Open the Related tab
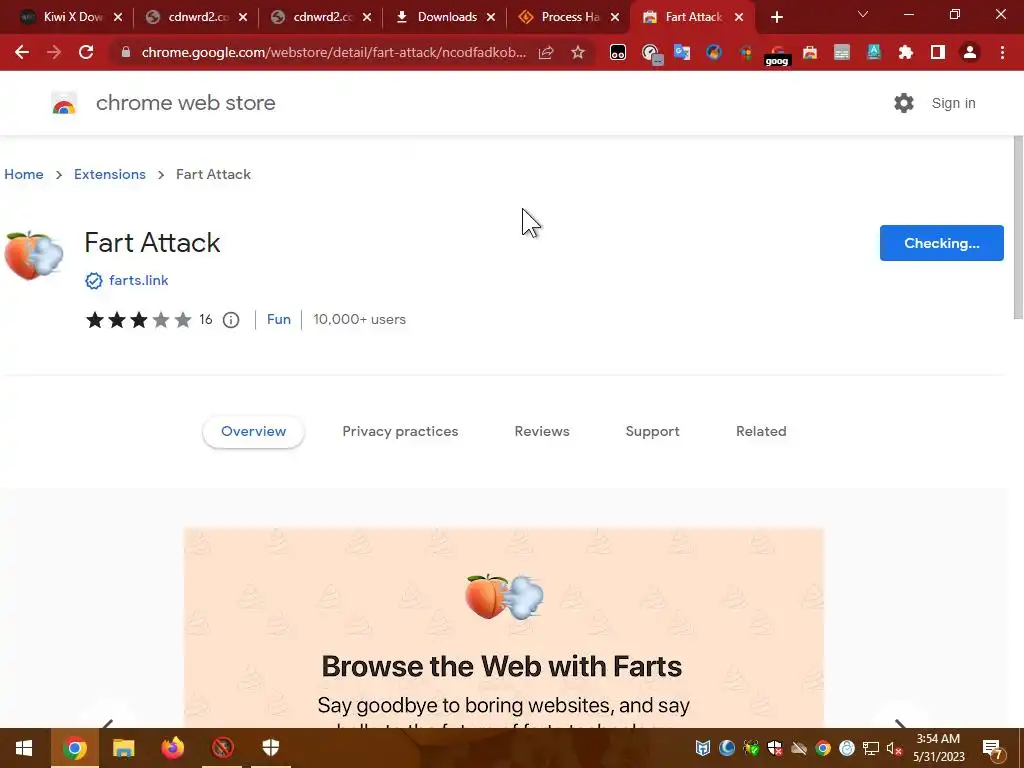Screen dimensions: 1024x768 tap(761, 432)
